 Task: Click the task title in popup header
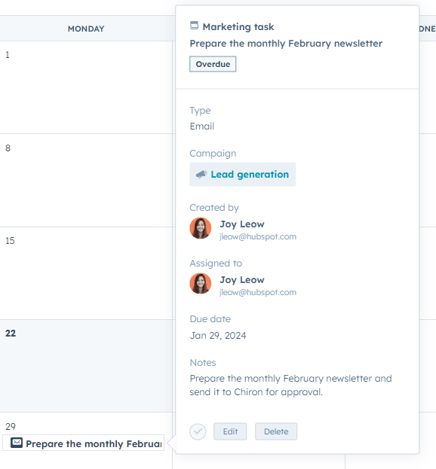(286, 44)
